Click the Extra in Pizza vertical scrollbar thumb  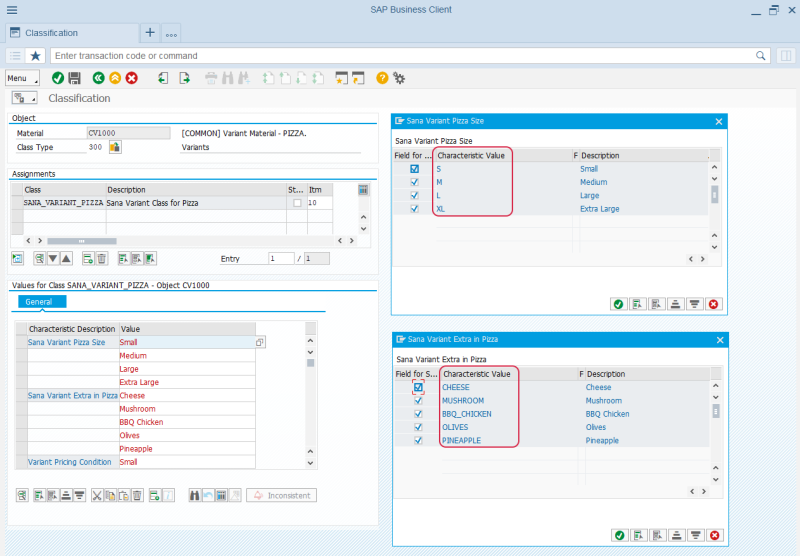(x=716, y=411)
